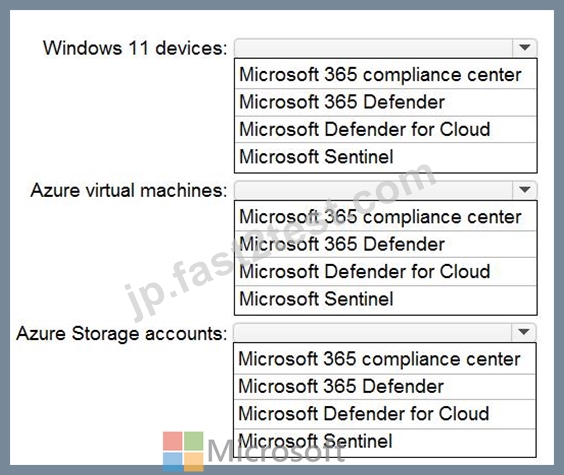Select Microsoft Sentinel for Azure virtual machines
The width and height of the screenshot is (564, 475).
[386, 300]
